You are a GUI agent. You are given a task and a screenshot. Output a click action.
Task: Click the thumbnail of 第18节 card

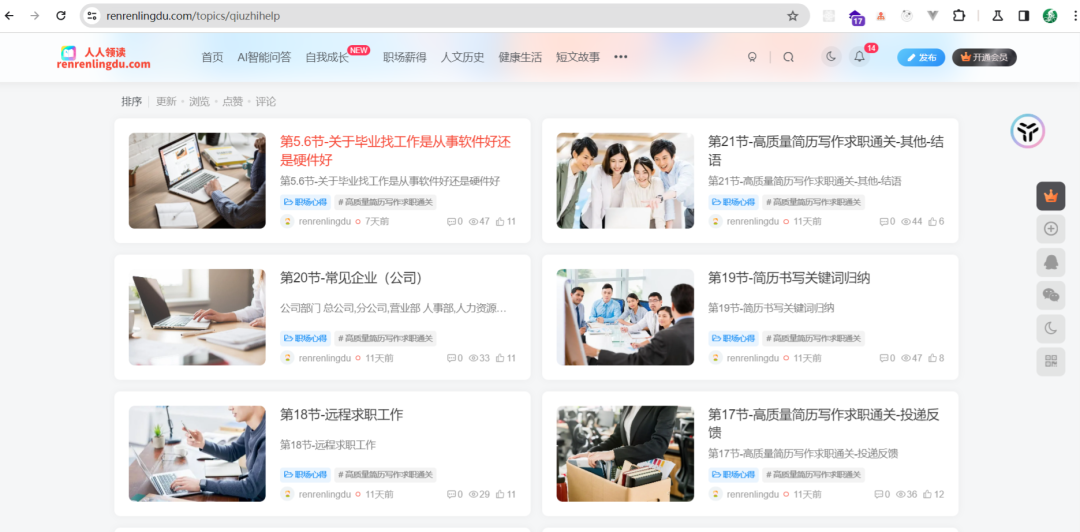[x=197, y=453]
